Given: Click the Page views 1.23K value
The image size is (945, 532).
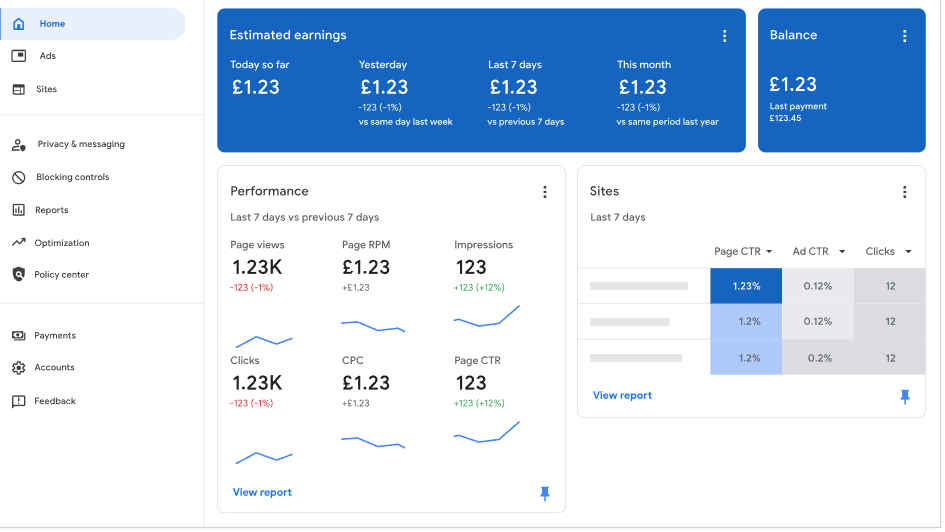Looking at the screenshot, I should tap(259, 268).
